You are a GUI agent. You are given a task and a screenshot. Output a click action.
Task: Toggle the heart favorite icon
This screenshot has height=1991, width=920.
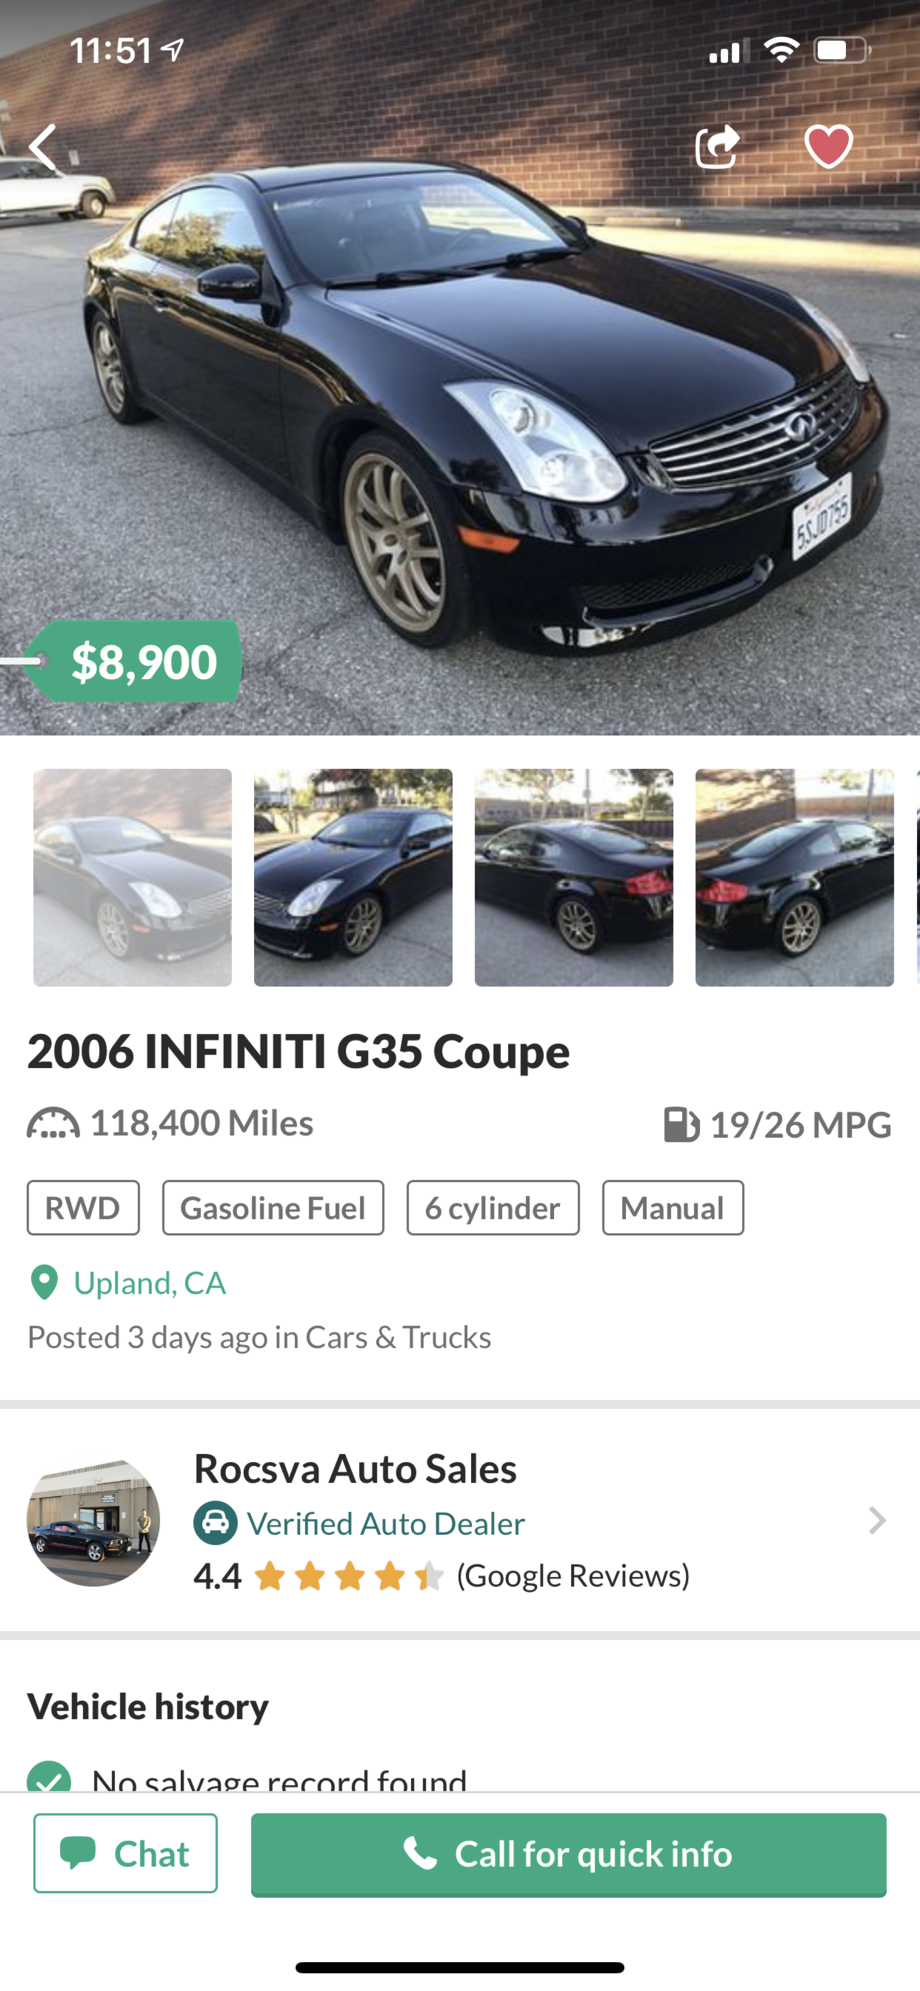828,147
